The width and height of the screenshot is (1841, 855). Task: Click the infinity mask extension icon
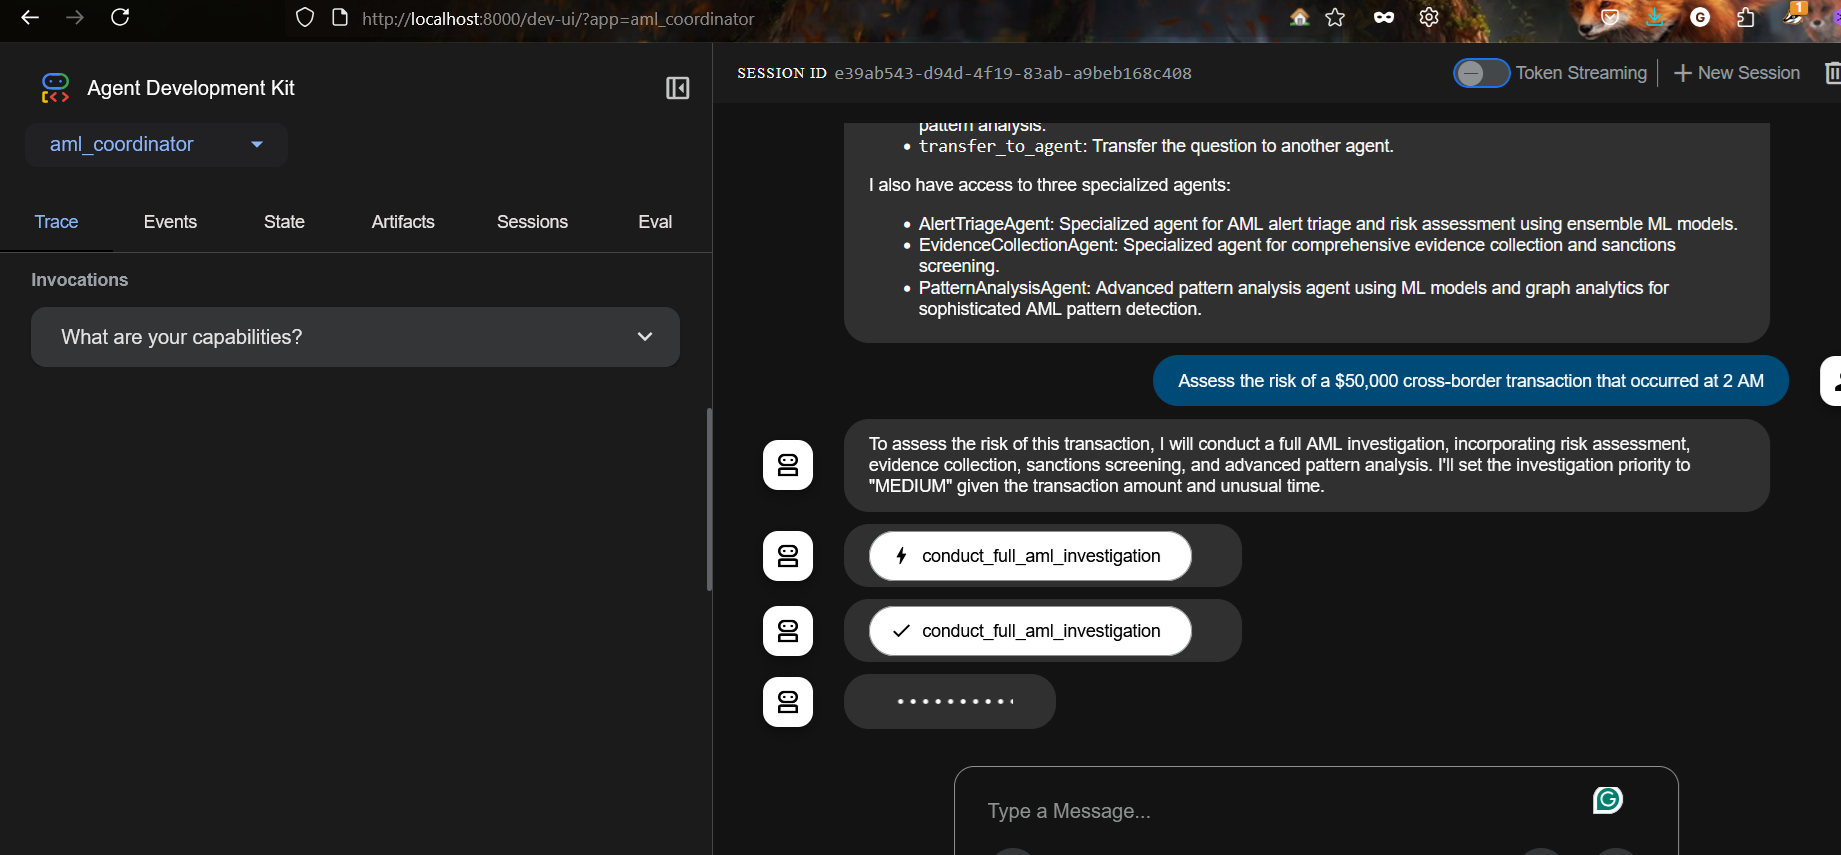point(1384,17)
